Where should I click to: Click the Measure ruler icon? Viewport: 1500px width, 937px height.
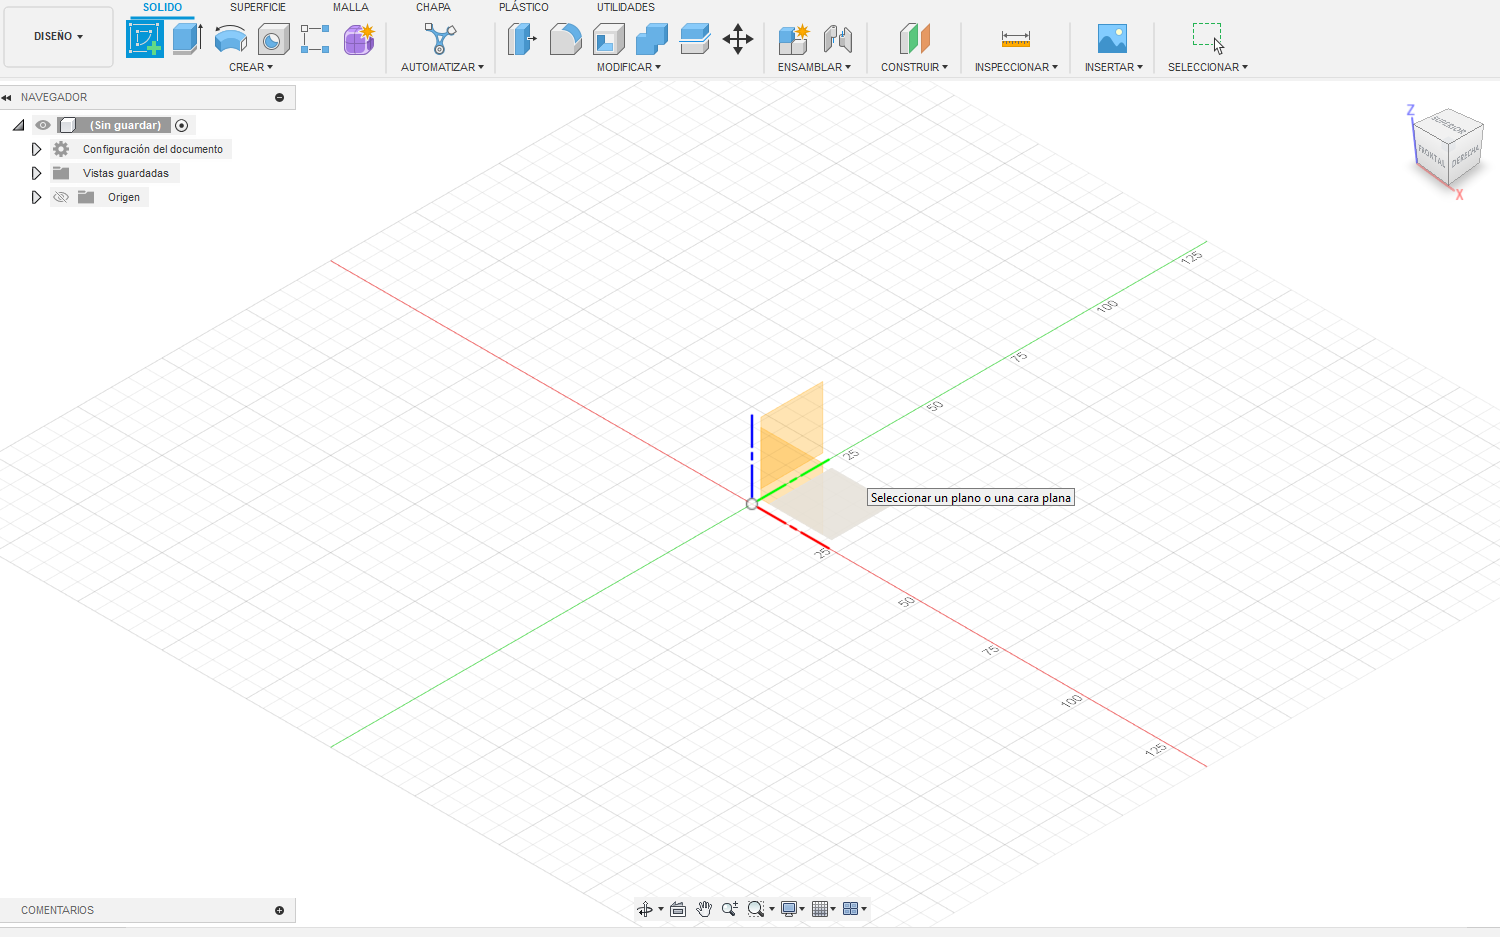[1015, 39]
